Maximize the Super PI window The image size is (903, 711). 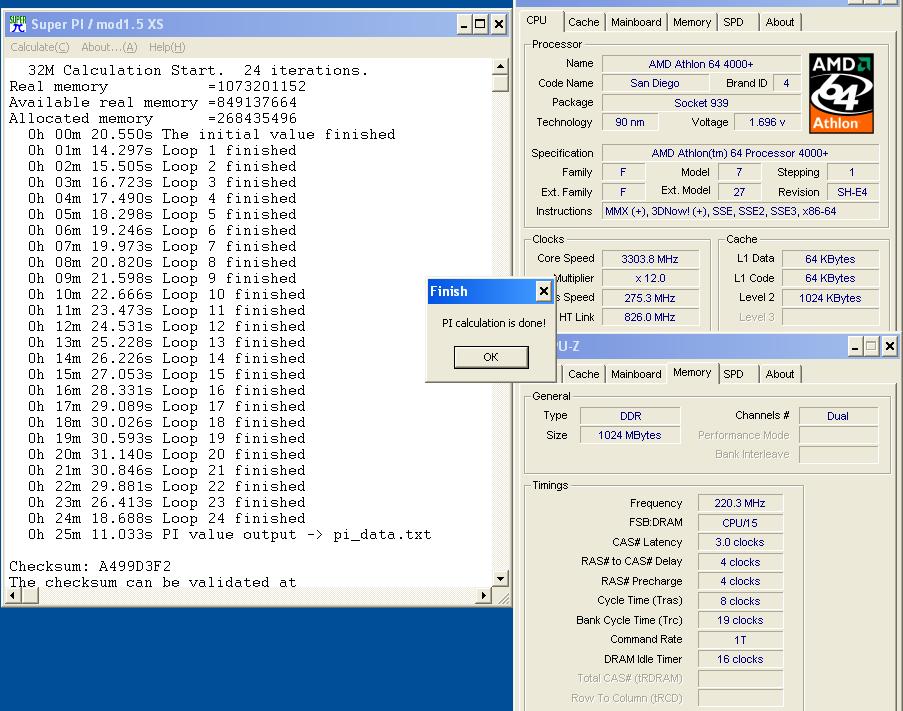click(480, 25)
